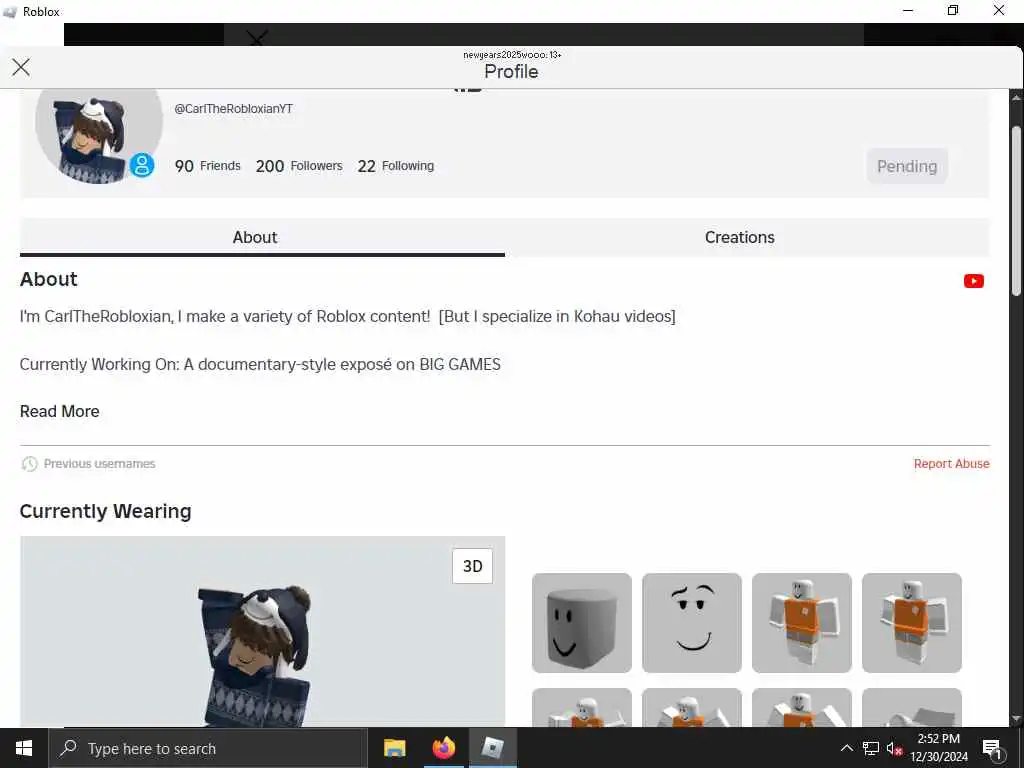View the 90 Friends list

click(x=208, y=166)
